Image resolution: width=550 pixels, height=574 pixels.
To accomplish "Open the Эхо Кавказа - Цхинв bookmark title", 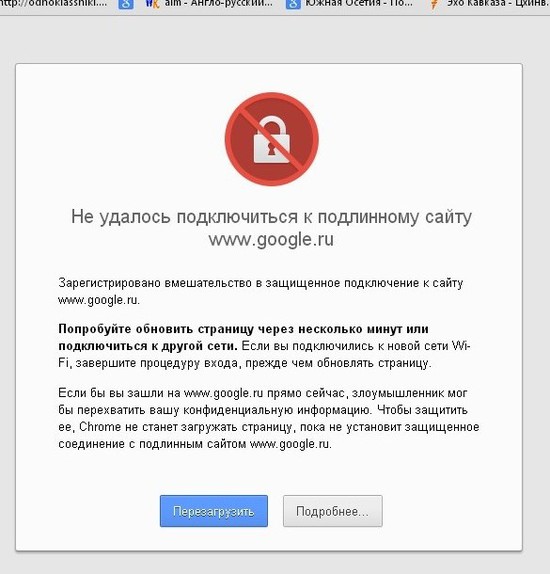I will click(x=498, y=4).
